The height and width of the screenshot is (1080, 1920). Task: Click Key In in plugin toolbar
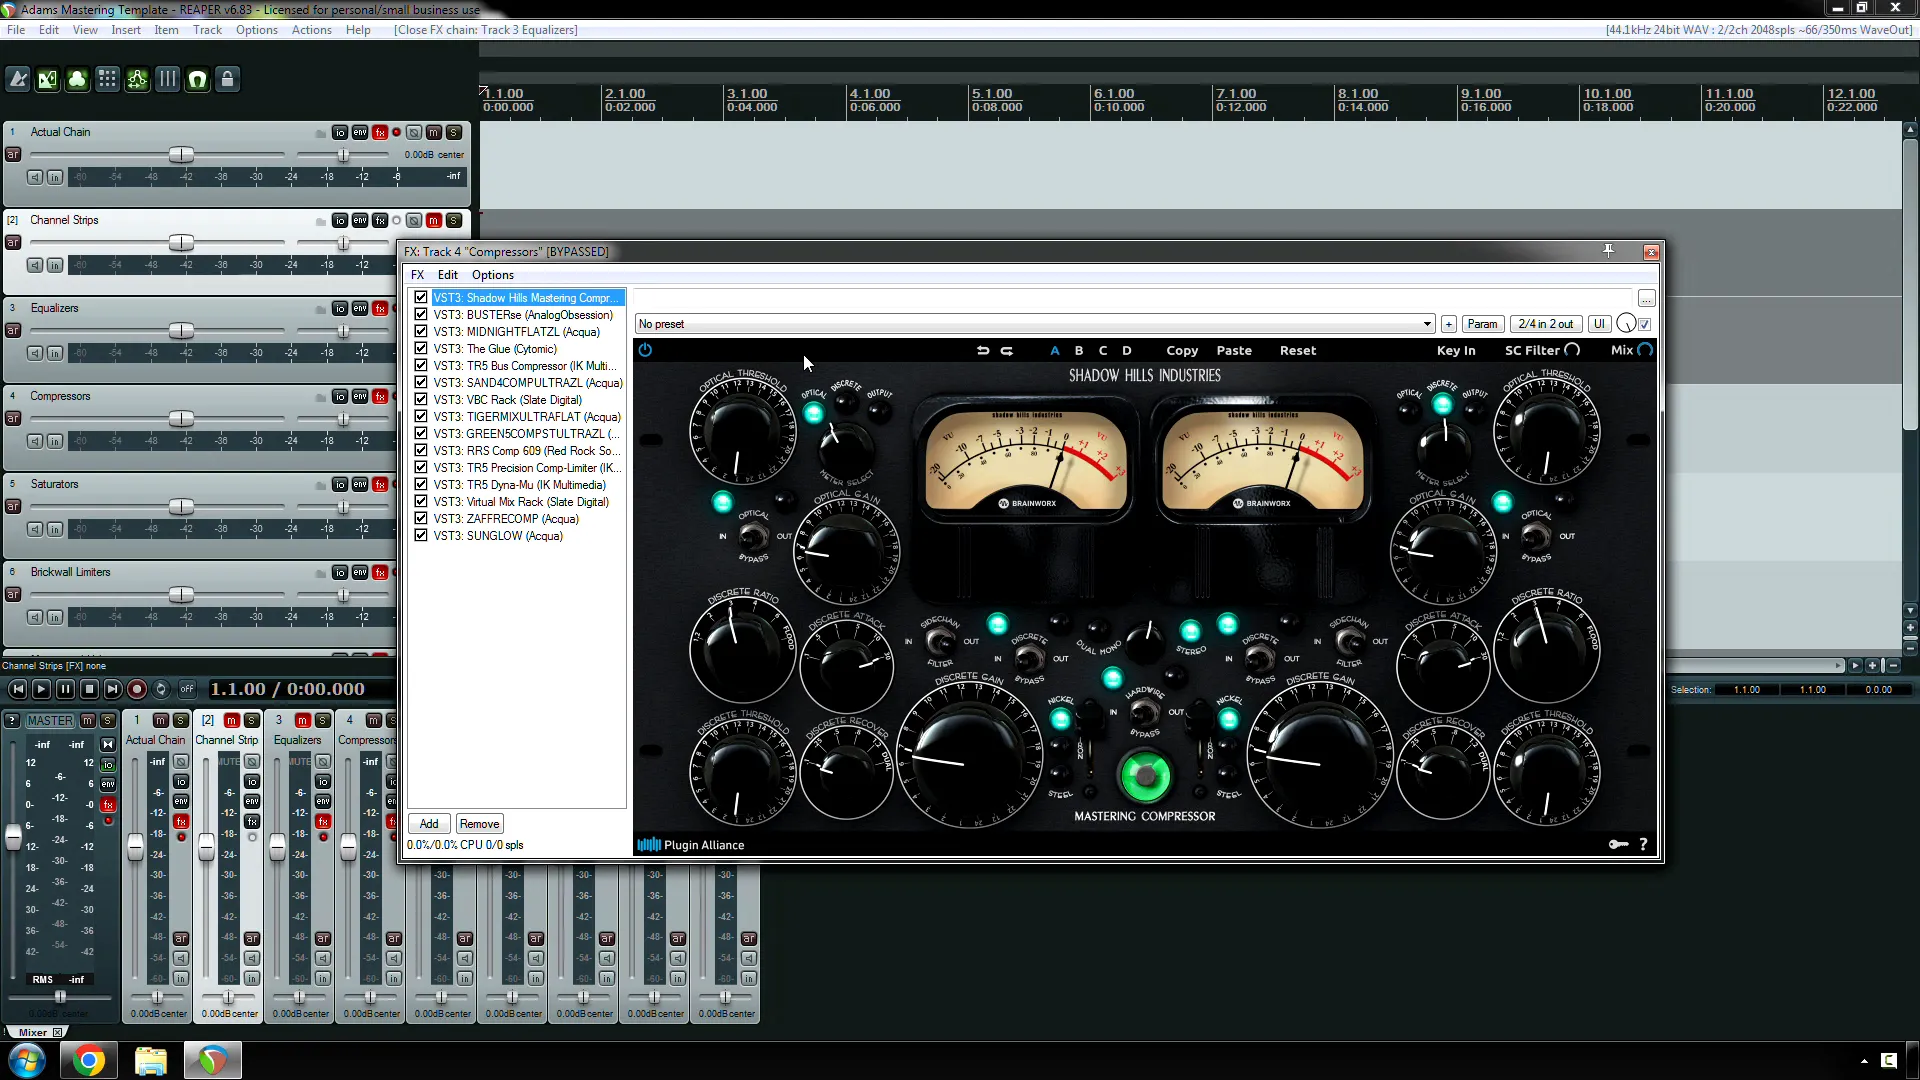pos(1456,350)
